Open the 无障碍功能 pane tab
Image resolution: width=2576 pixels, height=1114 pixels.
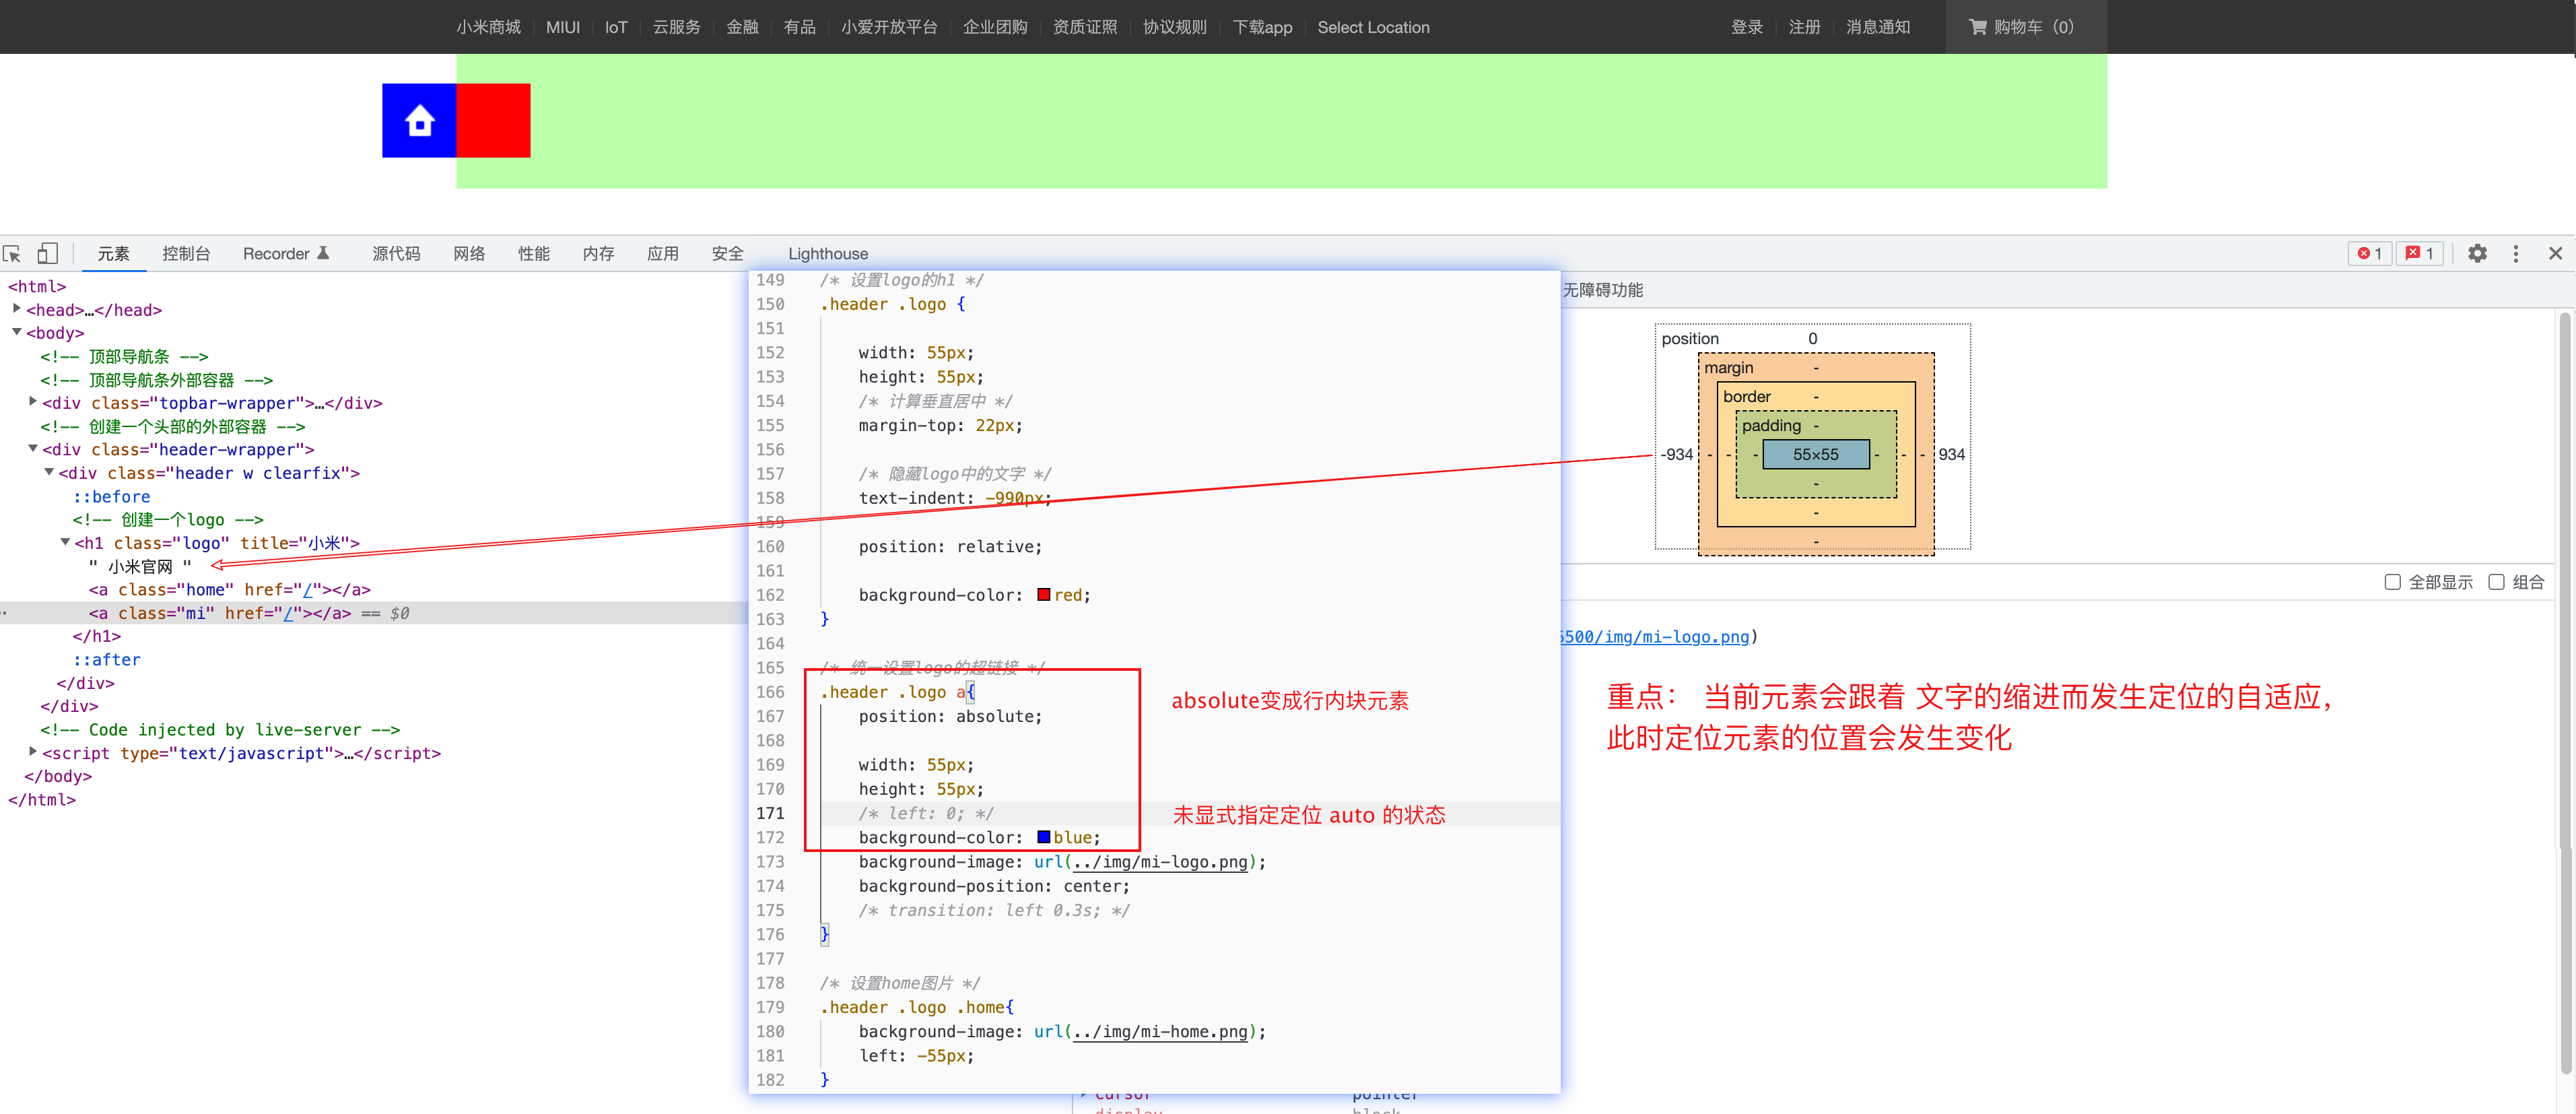[x=1602, y=290]
